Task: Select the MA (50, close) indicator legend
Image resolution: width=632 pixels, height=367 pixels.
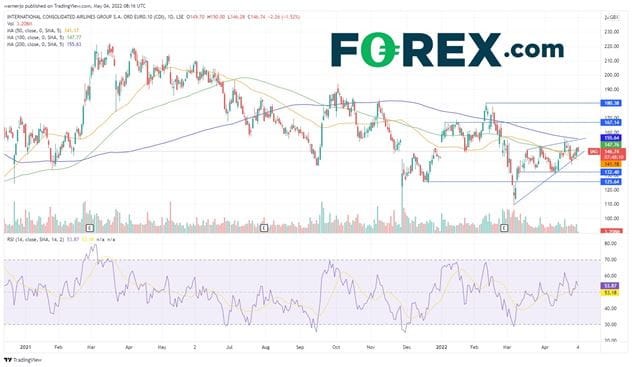Action: [43, 31]
